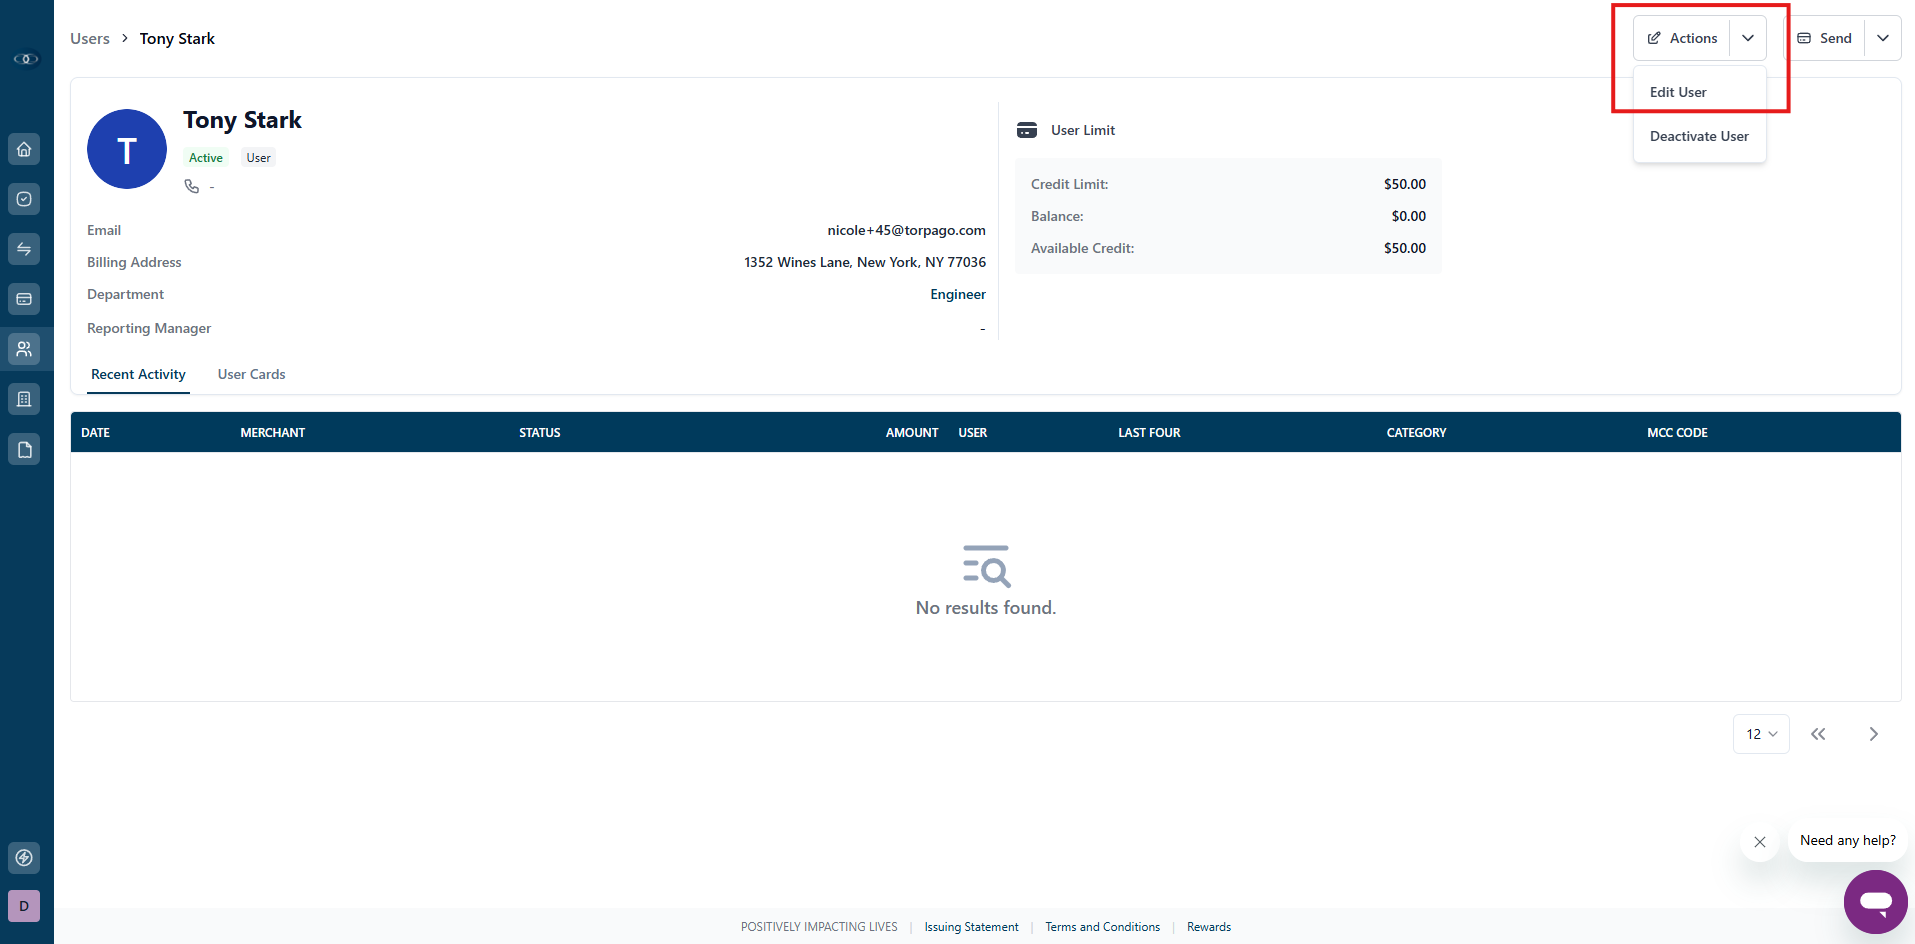
Task: Open the Issuing Statement link
Action: coord(971,927)
